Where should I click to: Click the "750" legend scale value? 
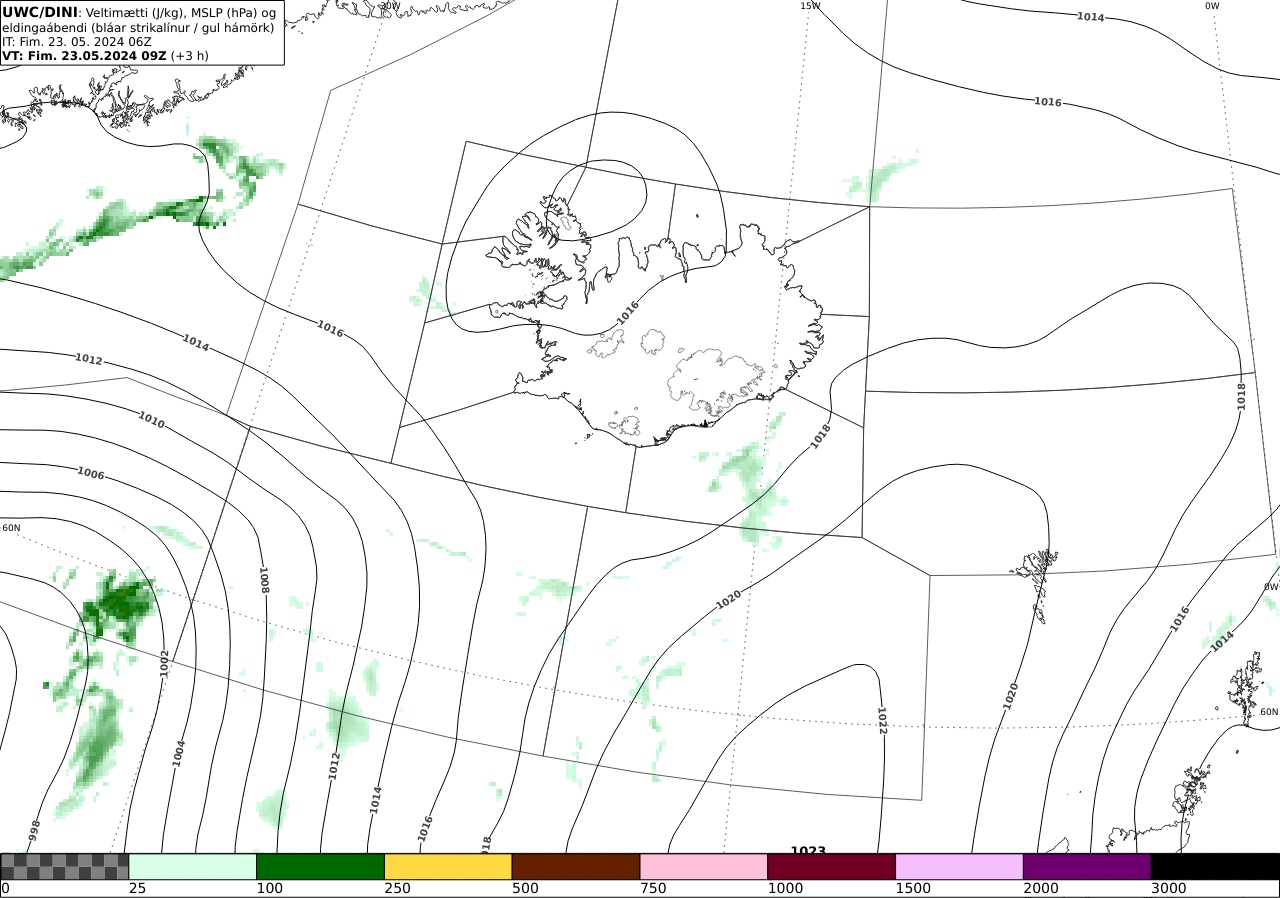(653, 889)
